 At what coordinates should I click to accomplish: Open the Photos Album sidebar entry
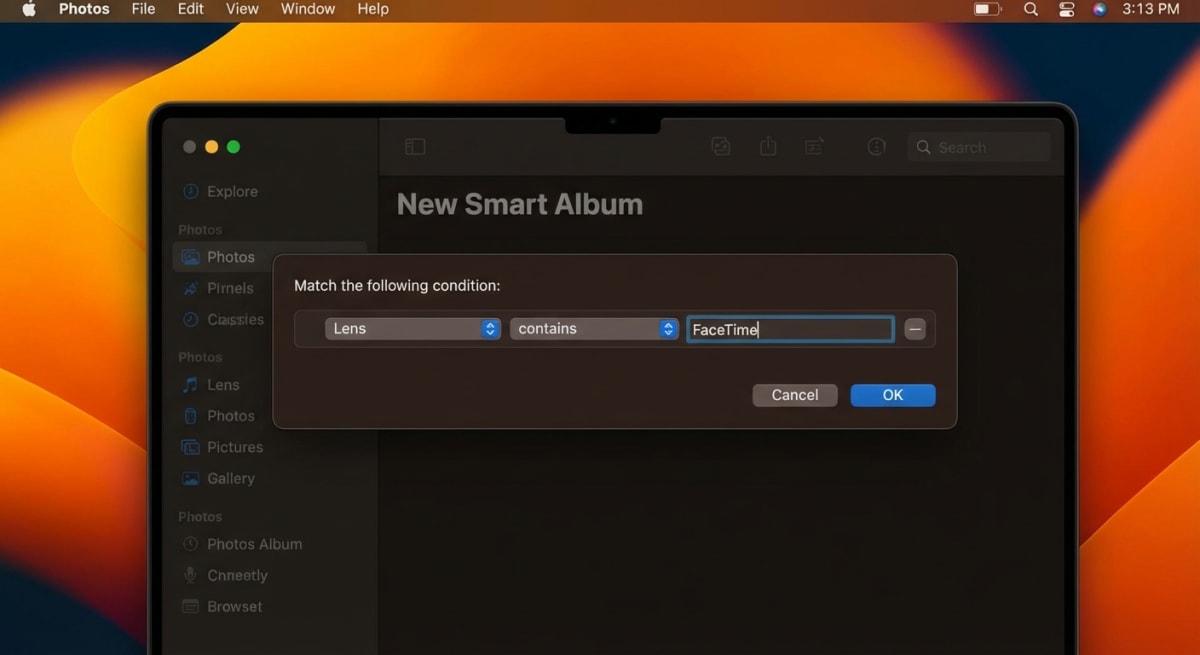pos(253,544)
